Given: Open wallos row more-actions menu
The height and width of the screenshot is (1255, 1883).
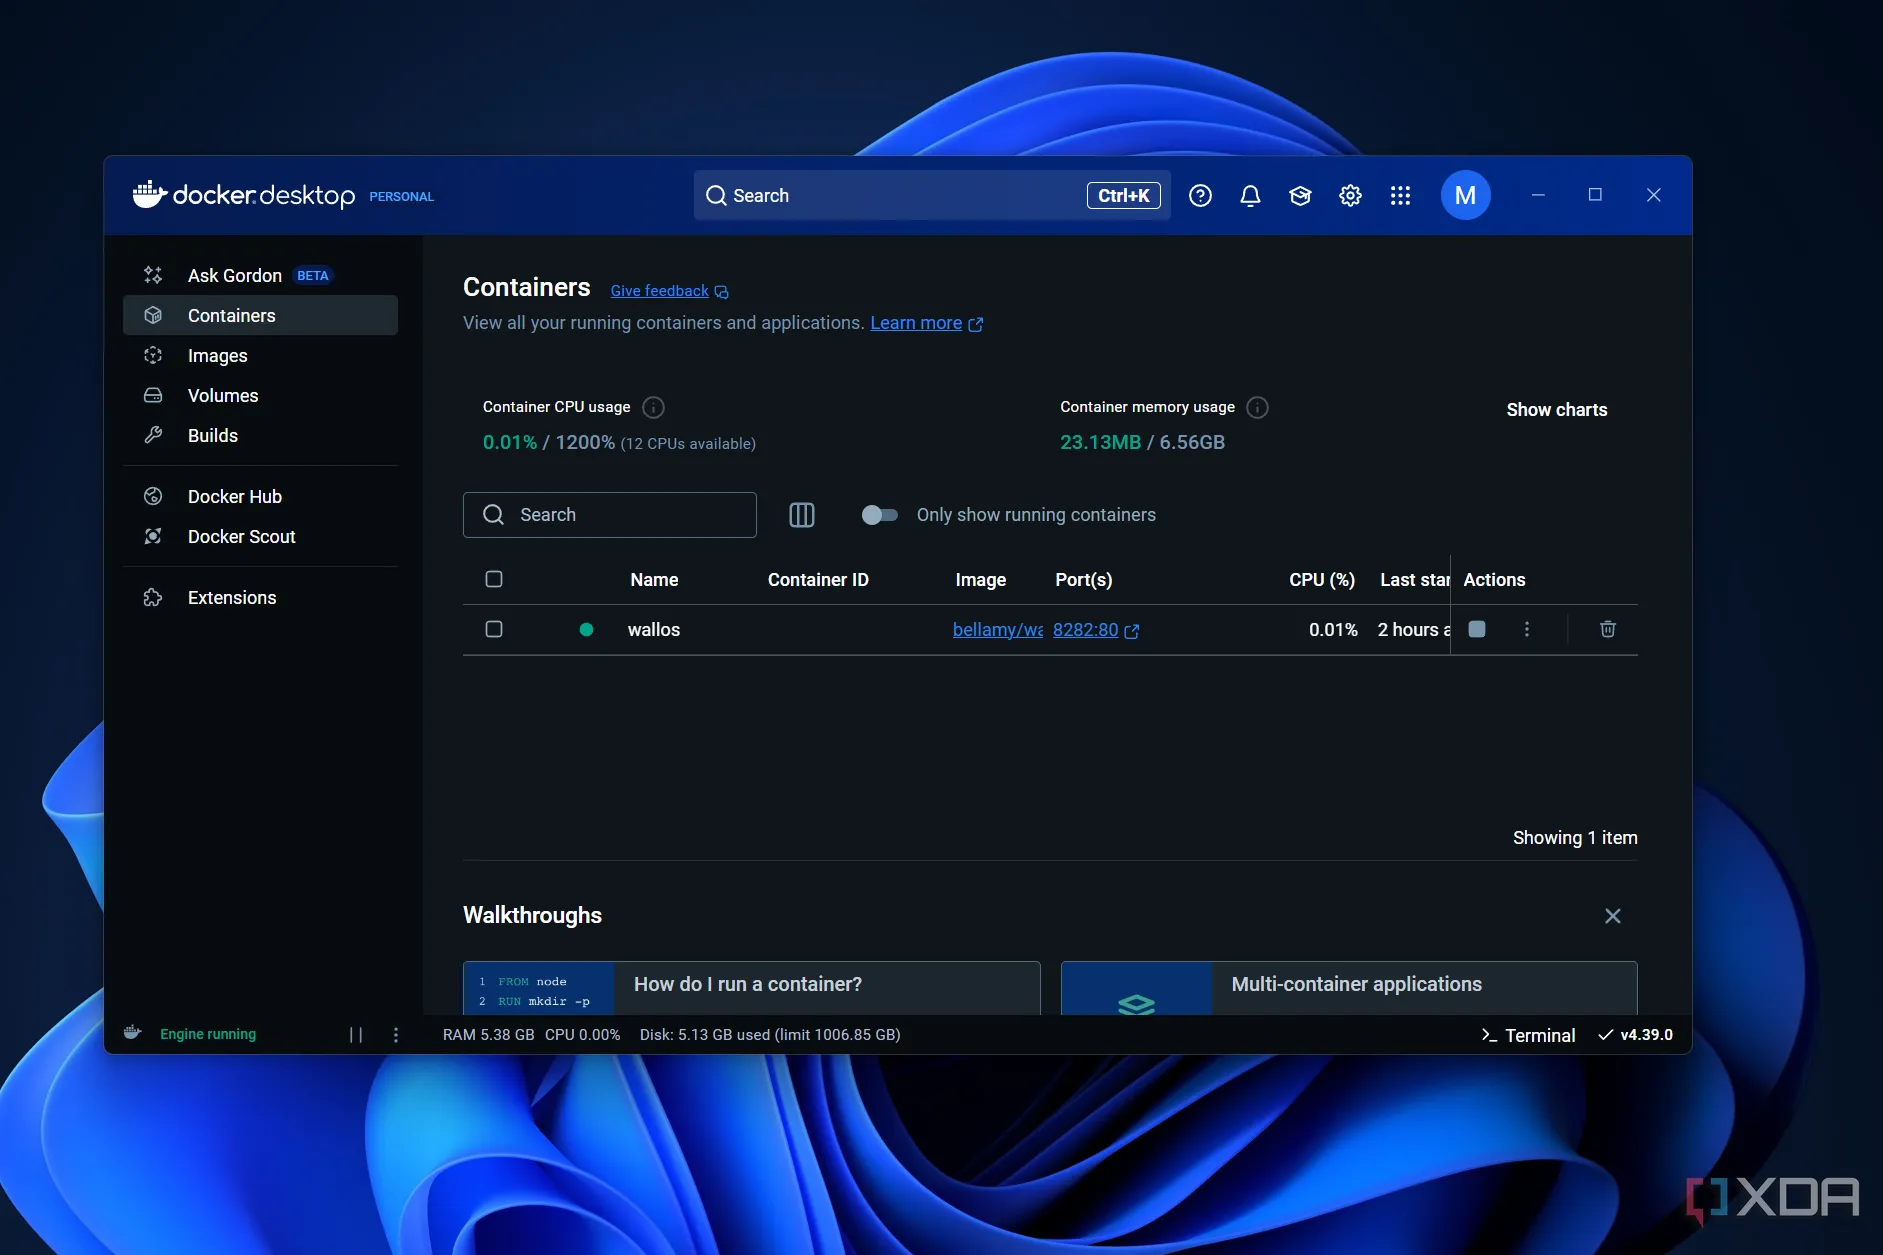Looking at the screenshot, I should coord(1526,629).
